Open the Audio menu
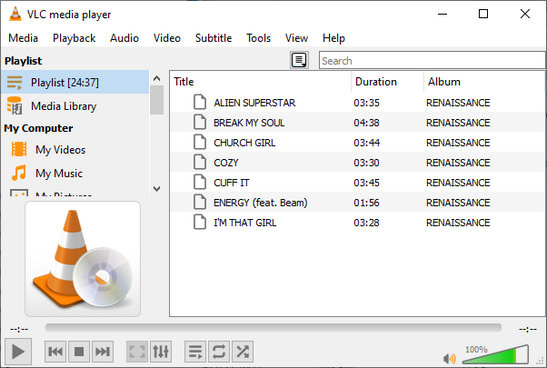547x368 pixels. 124,38
